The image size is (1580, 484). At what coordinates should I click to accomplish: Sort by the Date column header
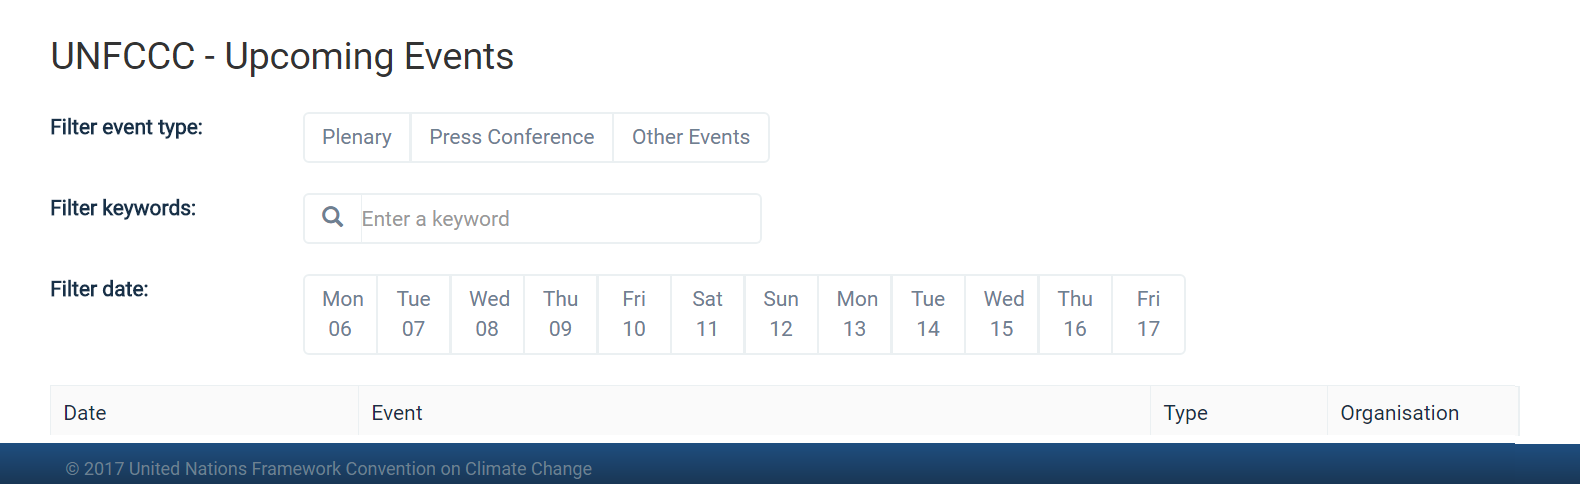coord(85,413)
